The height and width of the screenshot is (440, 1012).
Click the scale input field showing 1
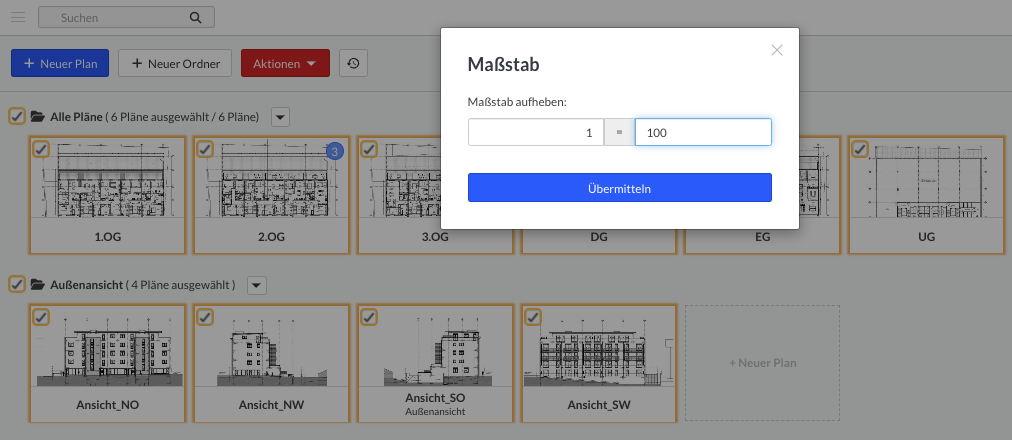[536, 132]
